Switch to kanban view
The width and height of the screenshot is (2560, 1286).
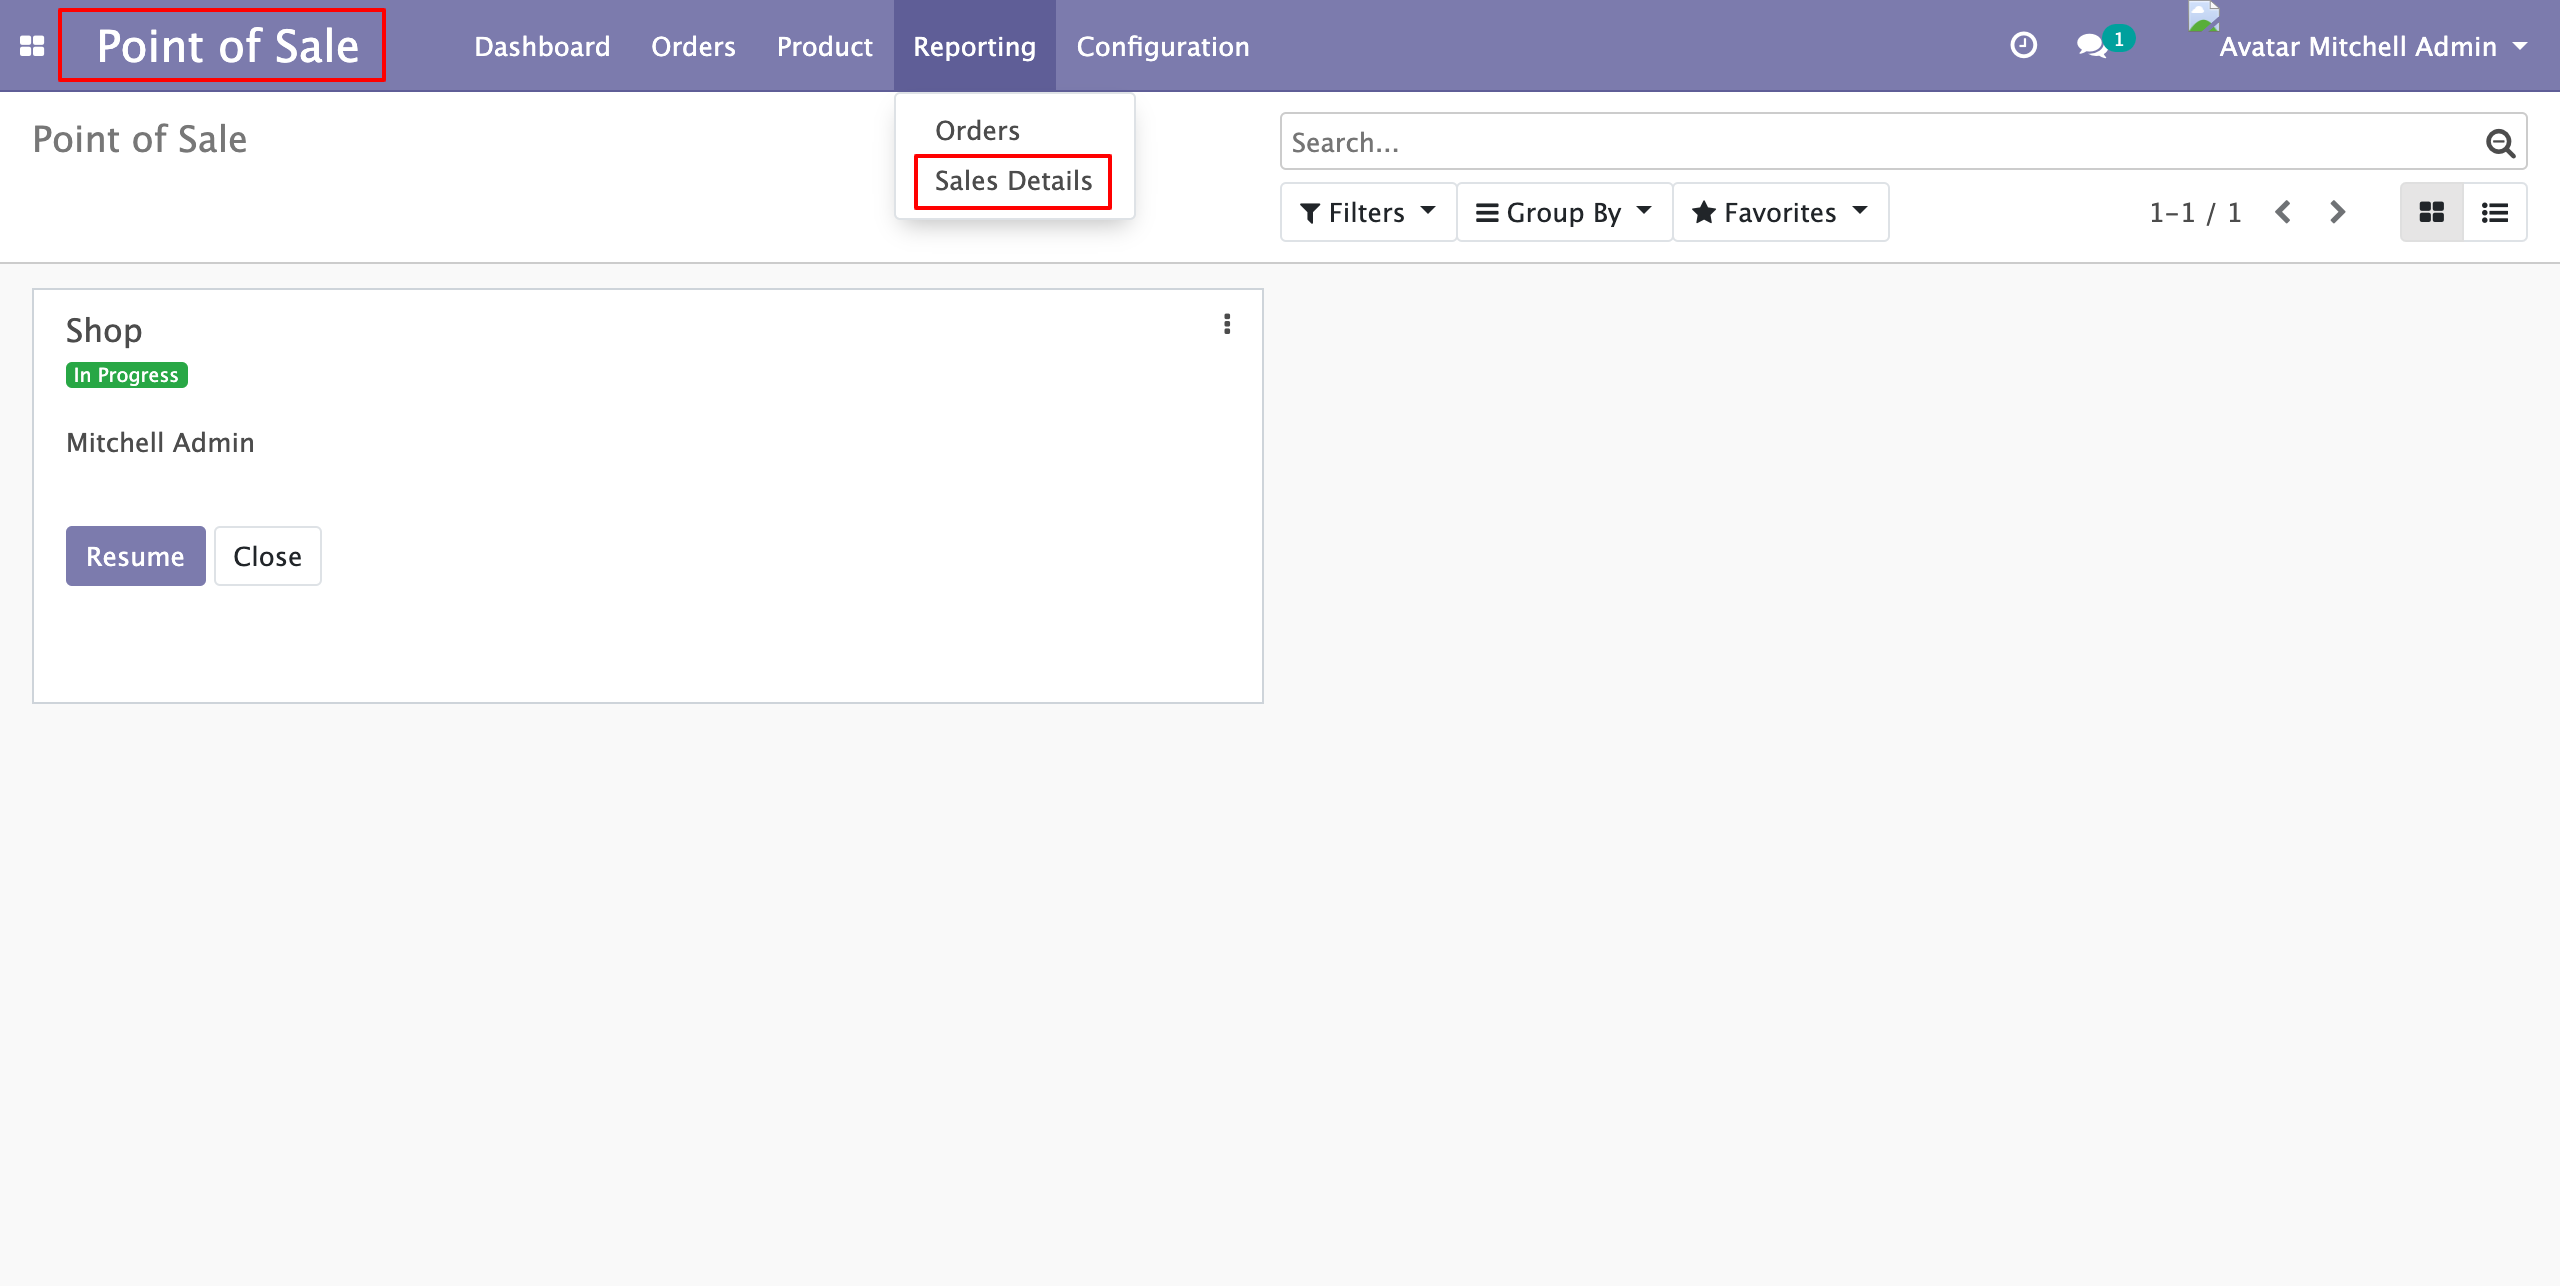(x=2431, y=212)
